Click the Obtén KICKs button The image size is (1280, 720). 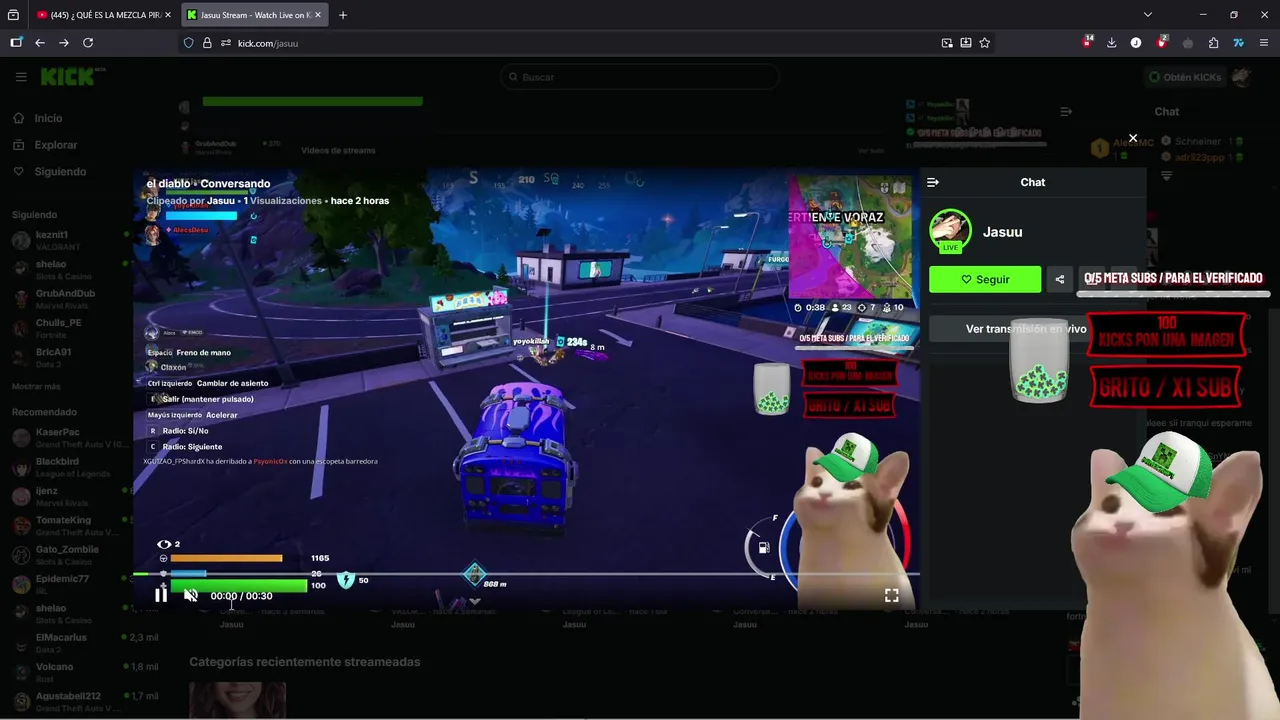pyautogui.click(x=1185, y=77)
